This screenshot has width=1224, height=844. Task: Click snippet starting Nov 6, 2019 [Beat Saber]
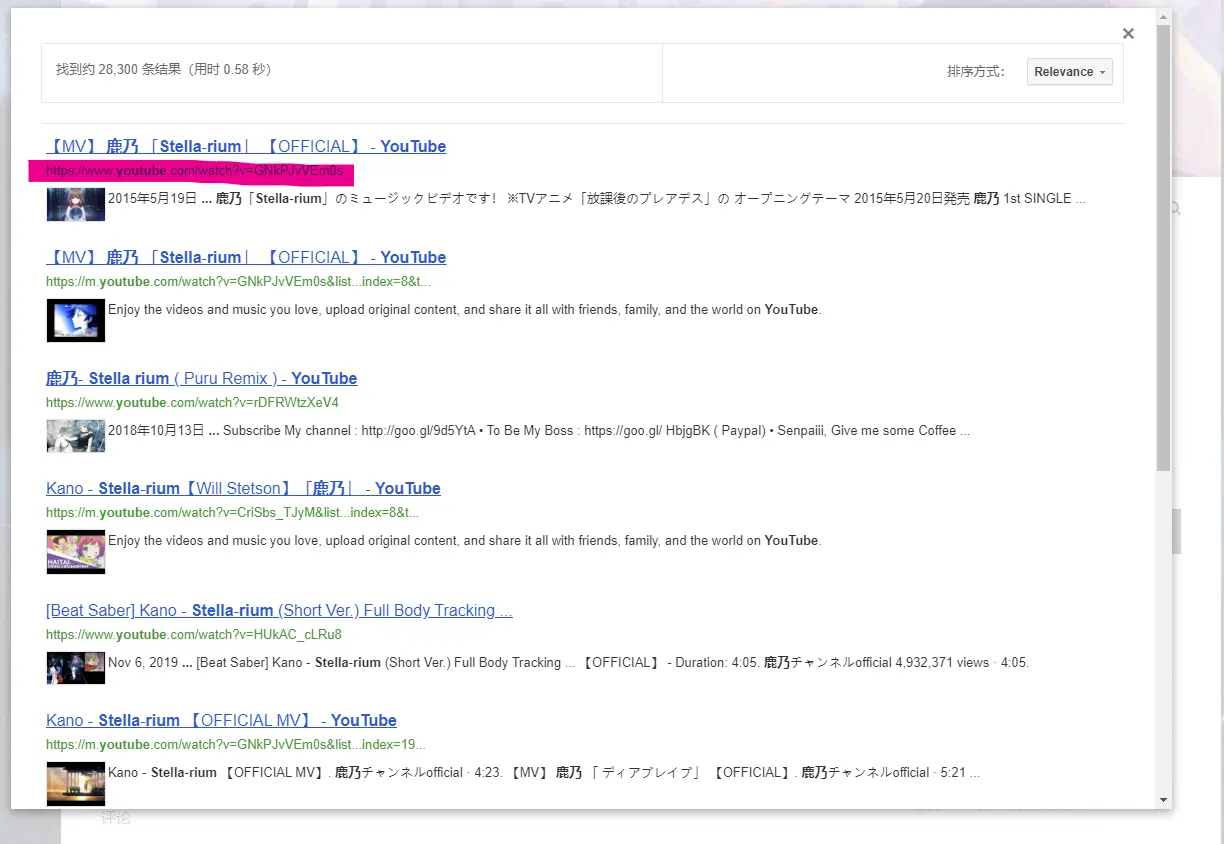[568, 662]
